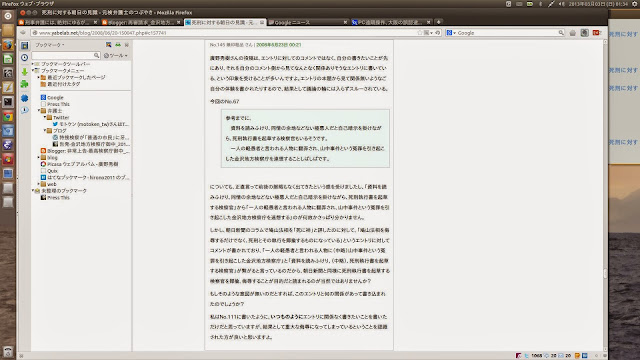Select the 最近付けたタグ folder
Image resolution: width=640 pixels, height=360 pixels.
(x=60, y=84)
